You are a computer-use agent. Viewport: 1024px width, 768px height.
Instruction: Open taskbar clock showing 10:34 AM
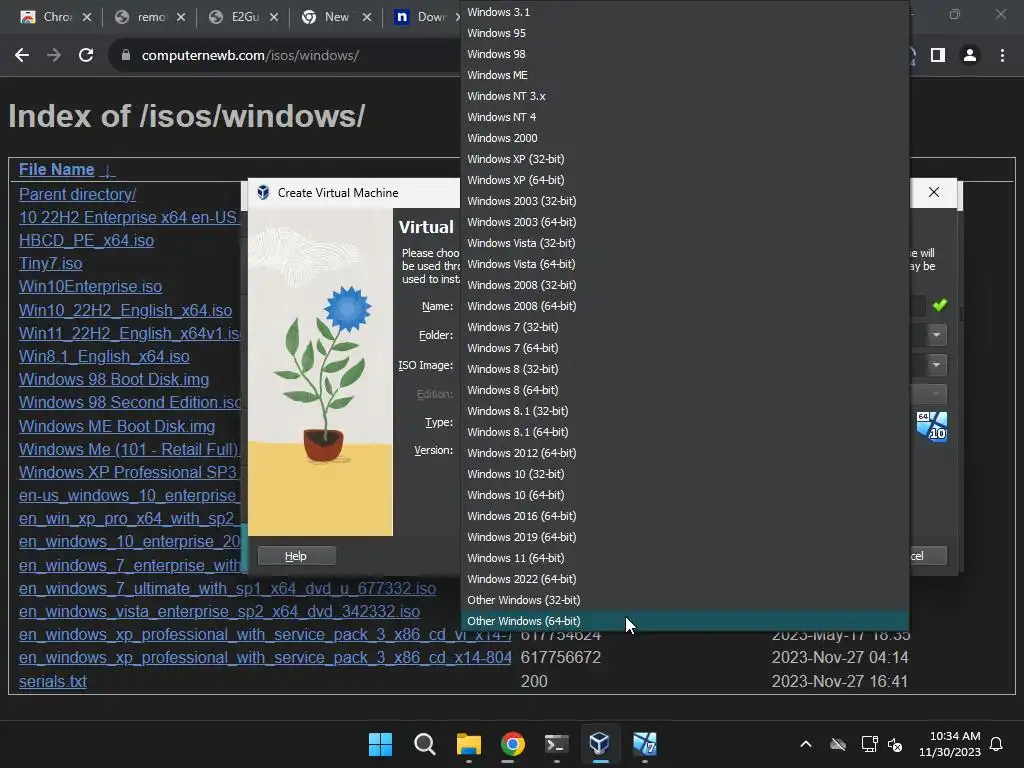coord(950,744)
